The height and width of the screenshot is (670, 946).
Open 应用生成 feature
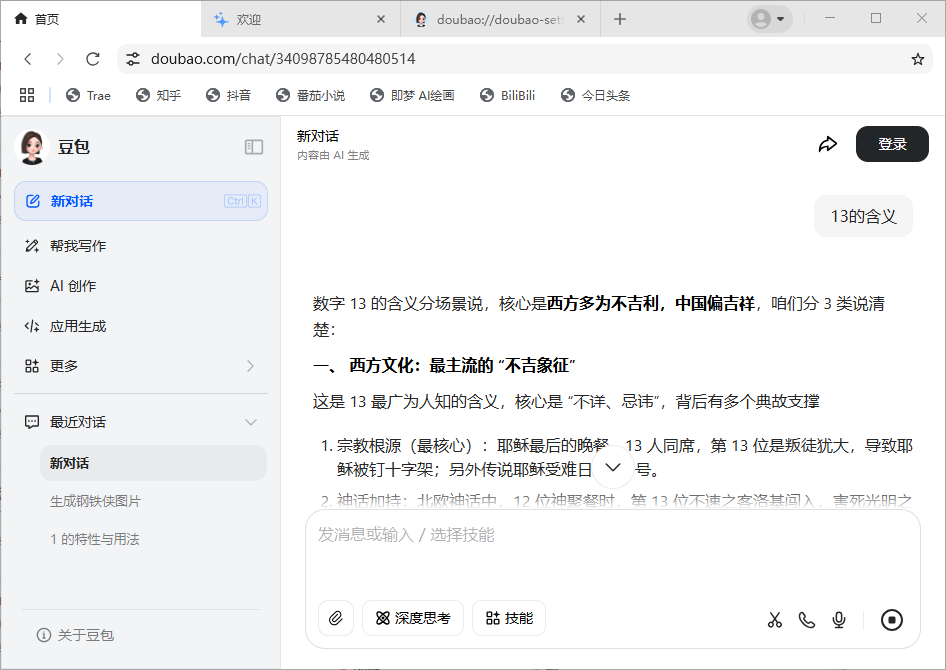(x=141, y=326)
